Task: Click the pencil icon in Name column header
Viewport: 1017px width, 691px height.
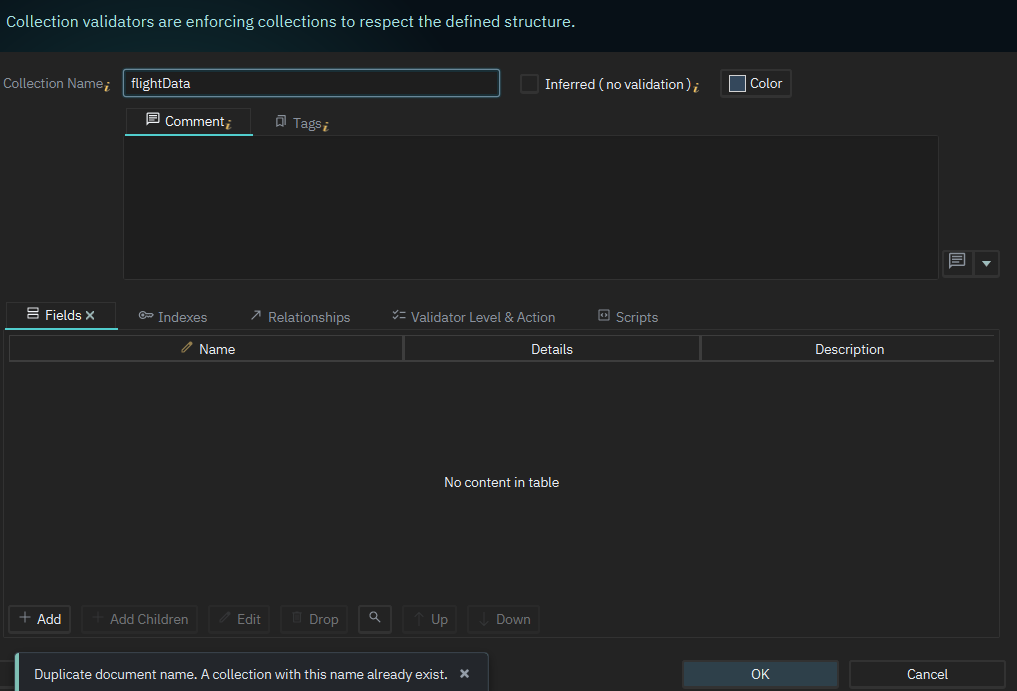Action: point(187,348)
